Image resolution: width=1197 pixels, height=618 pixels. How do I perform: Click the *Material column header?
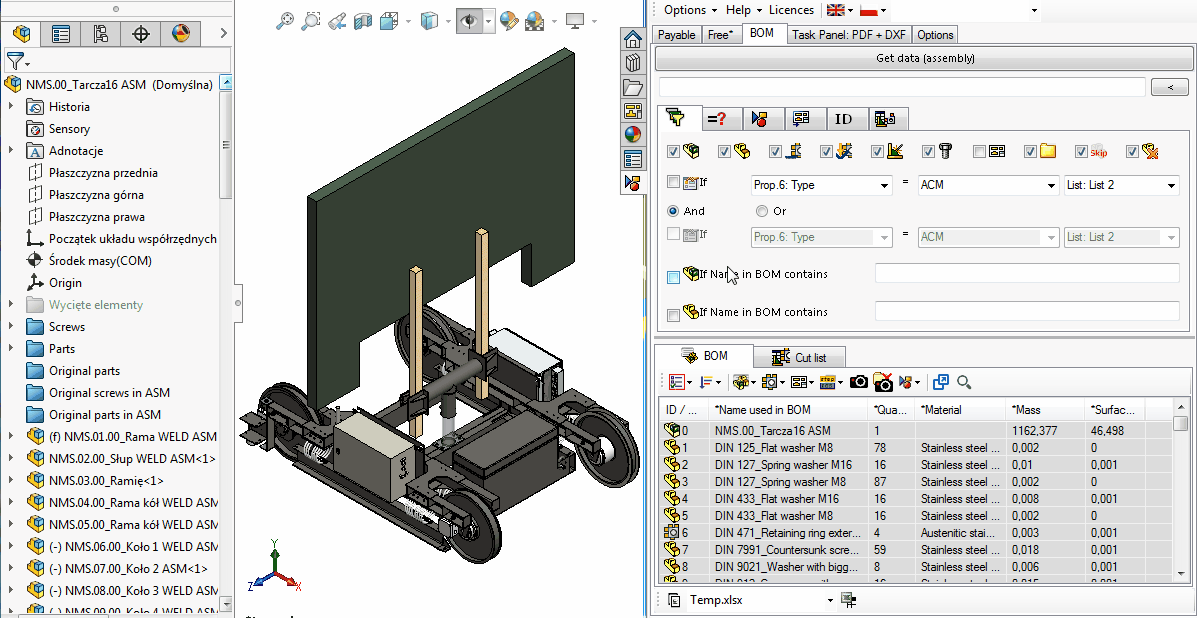960,410
